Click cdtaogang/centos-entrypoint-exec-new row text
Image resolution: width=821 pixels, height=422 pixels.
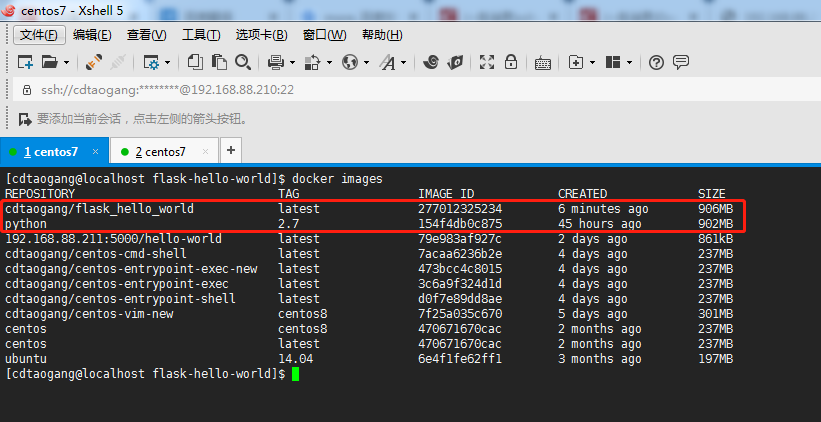tap(131, 269)
